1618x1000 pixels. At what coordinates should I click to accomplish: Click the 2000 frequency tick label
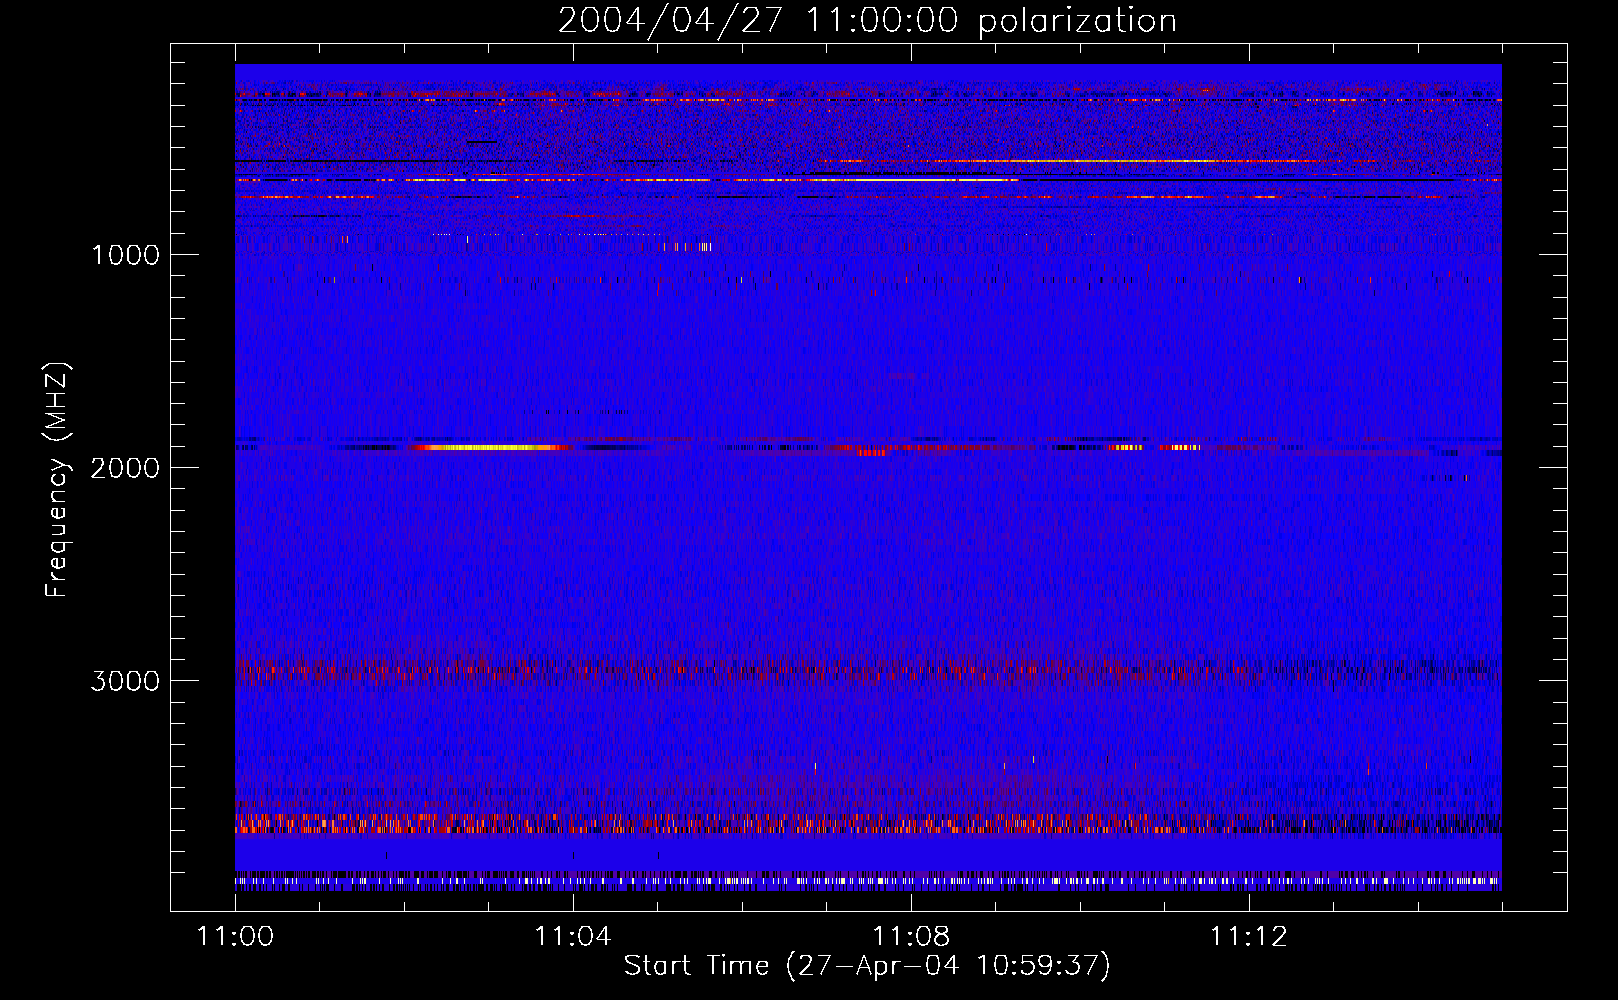(x=125, y=468)
